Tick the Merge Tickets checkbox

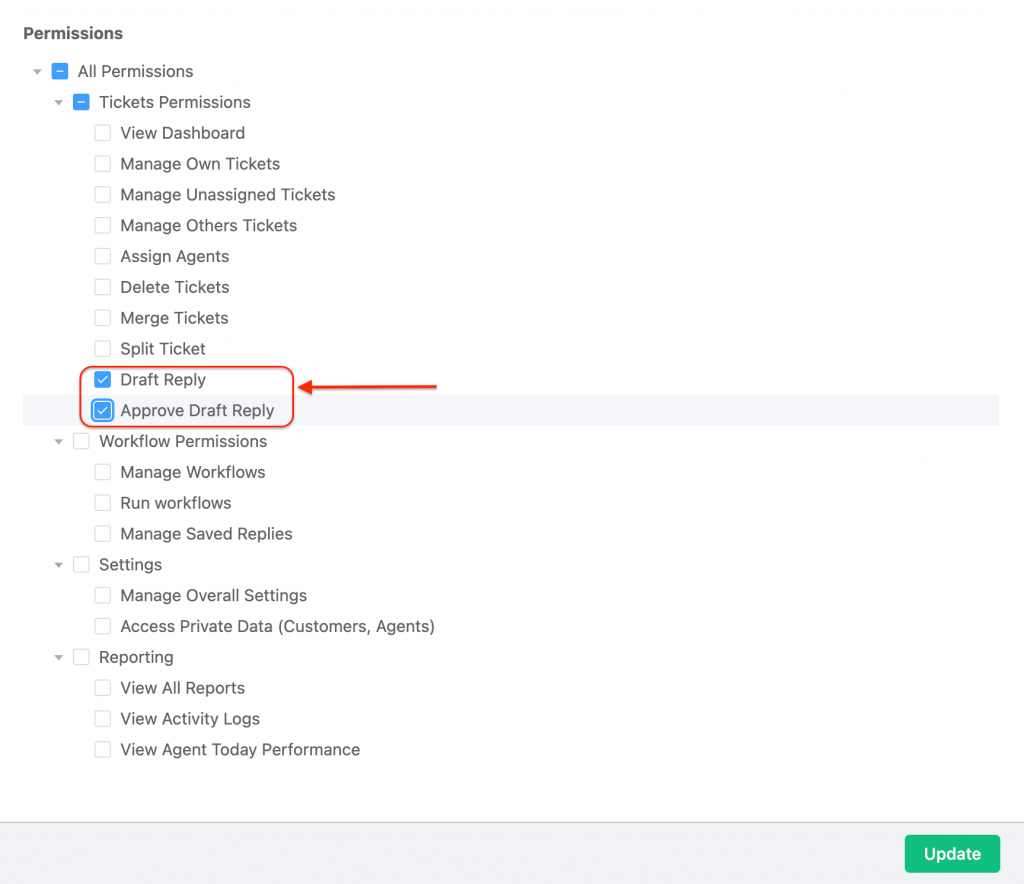[103, 318]
